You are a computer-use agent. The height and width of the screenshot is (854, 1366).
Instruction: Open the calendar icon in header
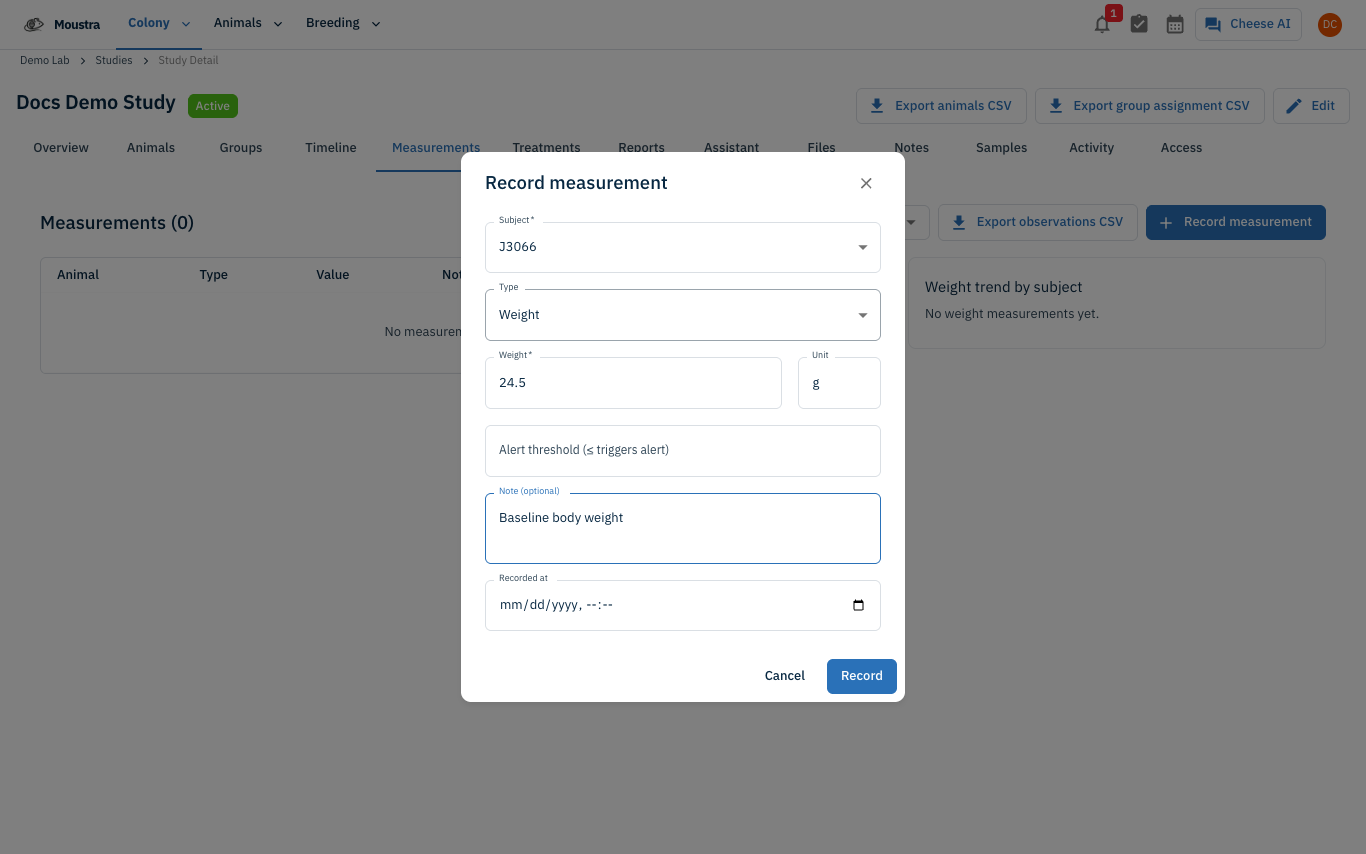pyautogui.click(x=1175, y=24)
